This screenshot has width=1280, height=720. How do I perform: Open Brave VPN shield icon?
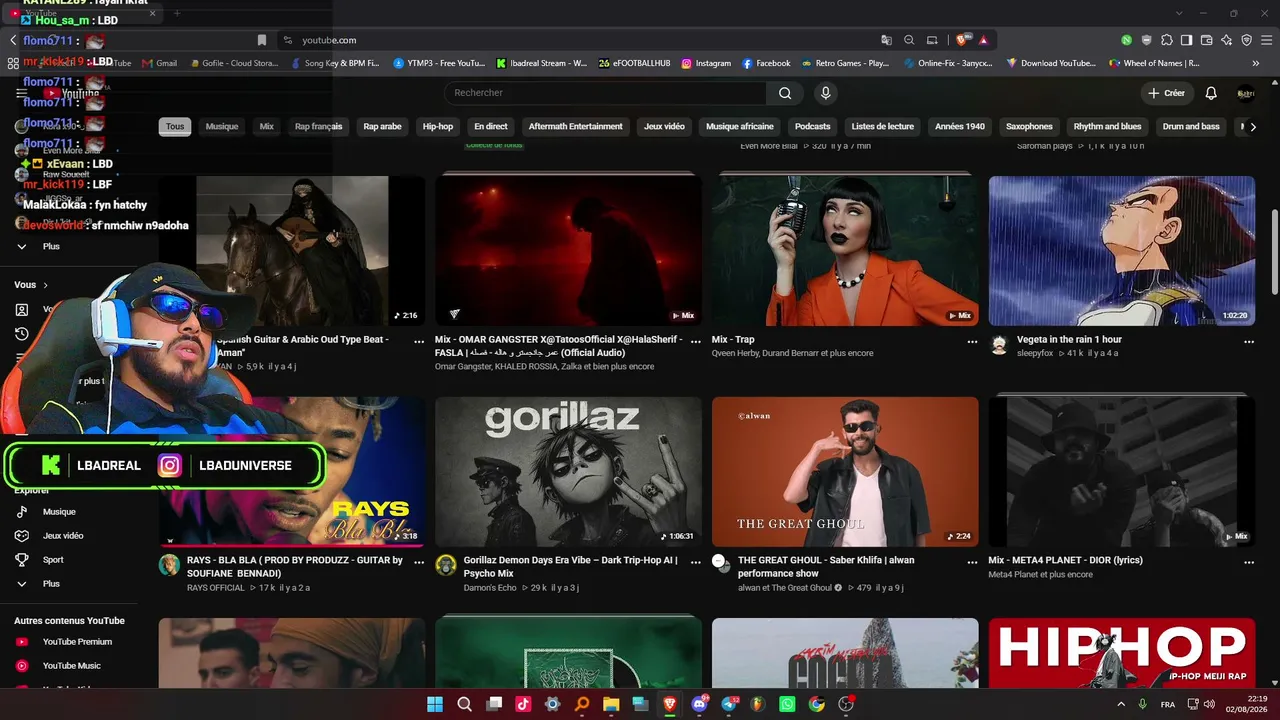click(1246, 40)
